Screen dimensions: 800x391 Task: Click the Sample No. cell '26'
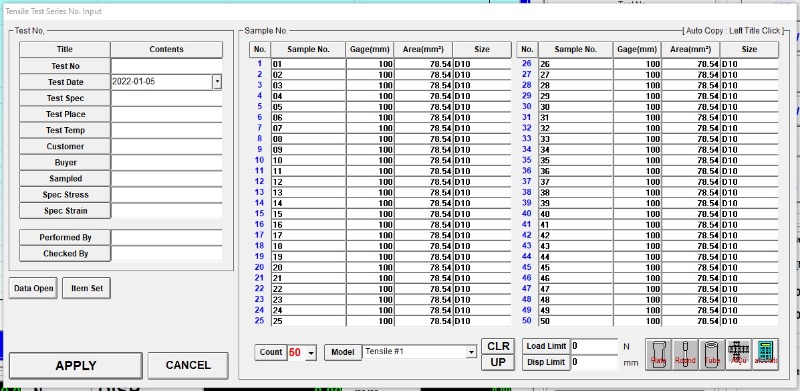coord(576,64)
